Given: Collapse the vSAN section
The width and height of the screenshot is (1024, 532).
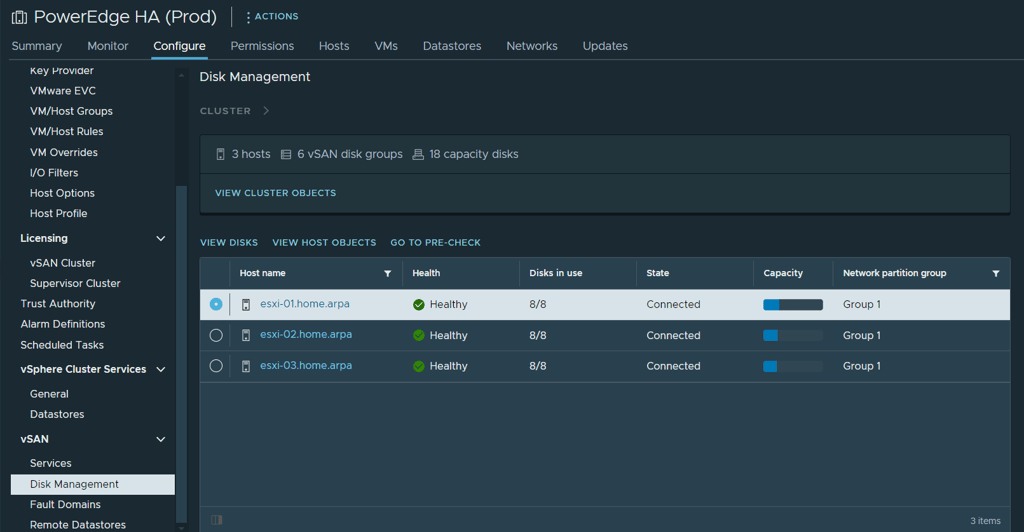Looking at the screenshot, I should (x=161, y=439).
